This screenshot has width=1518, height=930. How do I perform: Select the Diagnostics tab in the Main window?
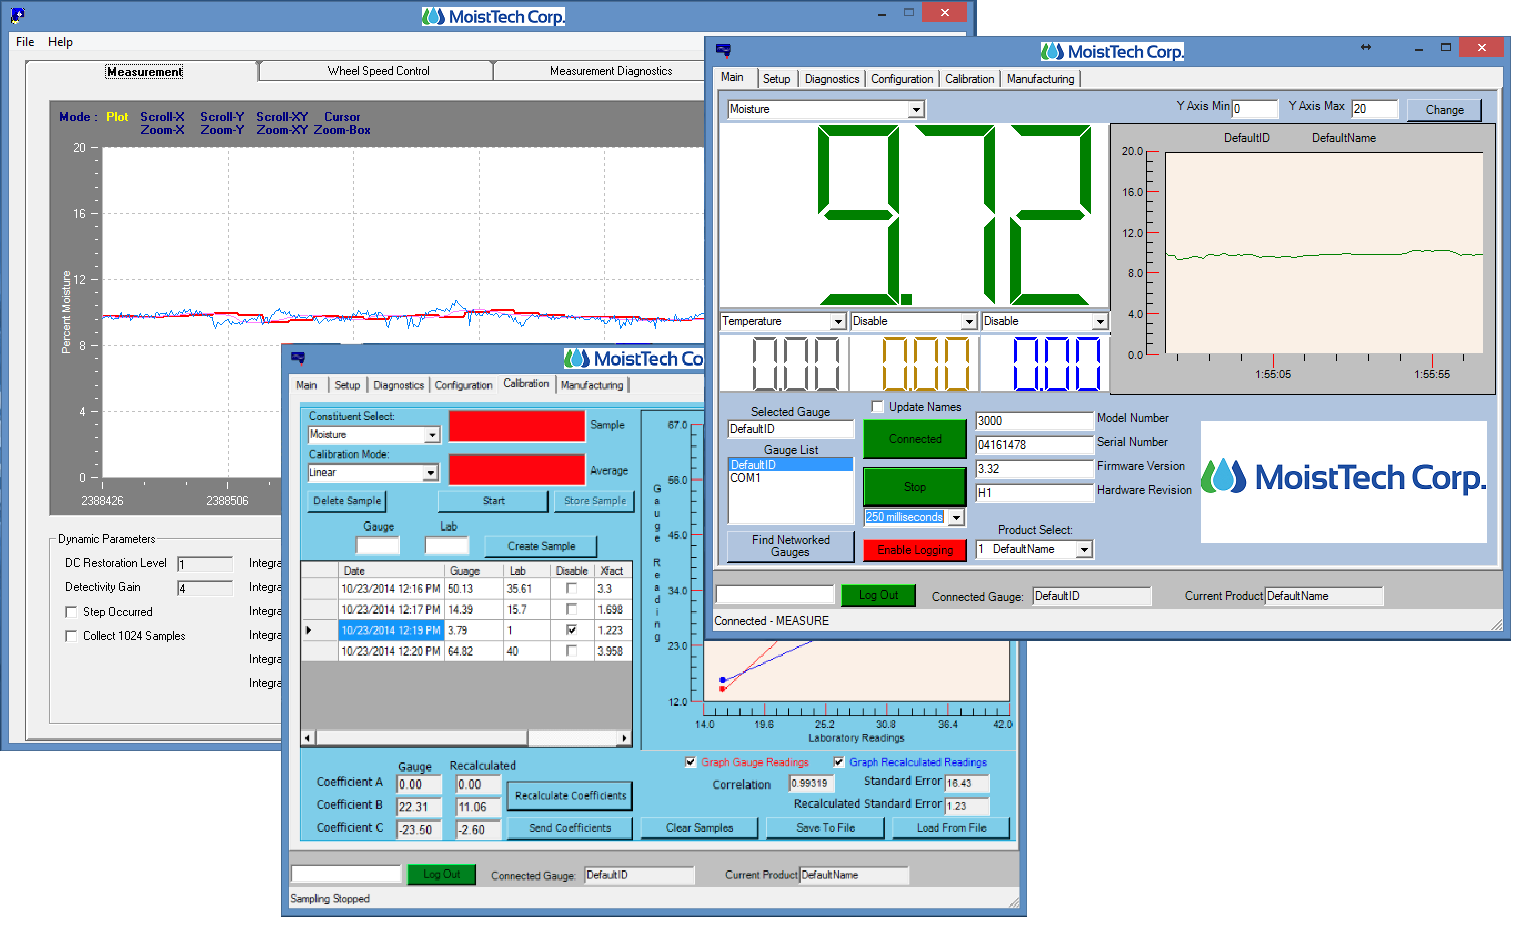coord(832,79)
